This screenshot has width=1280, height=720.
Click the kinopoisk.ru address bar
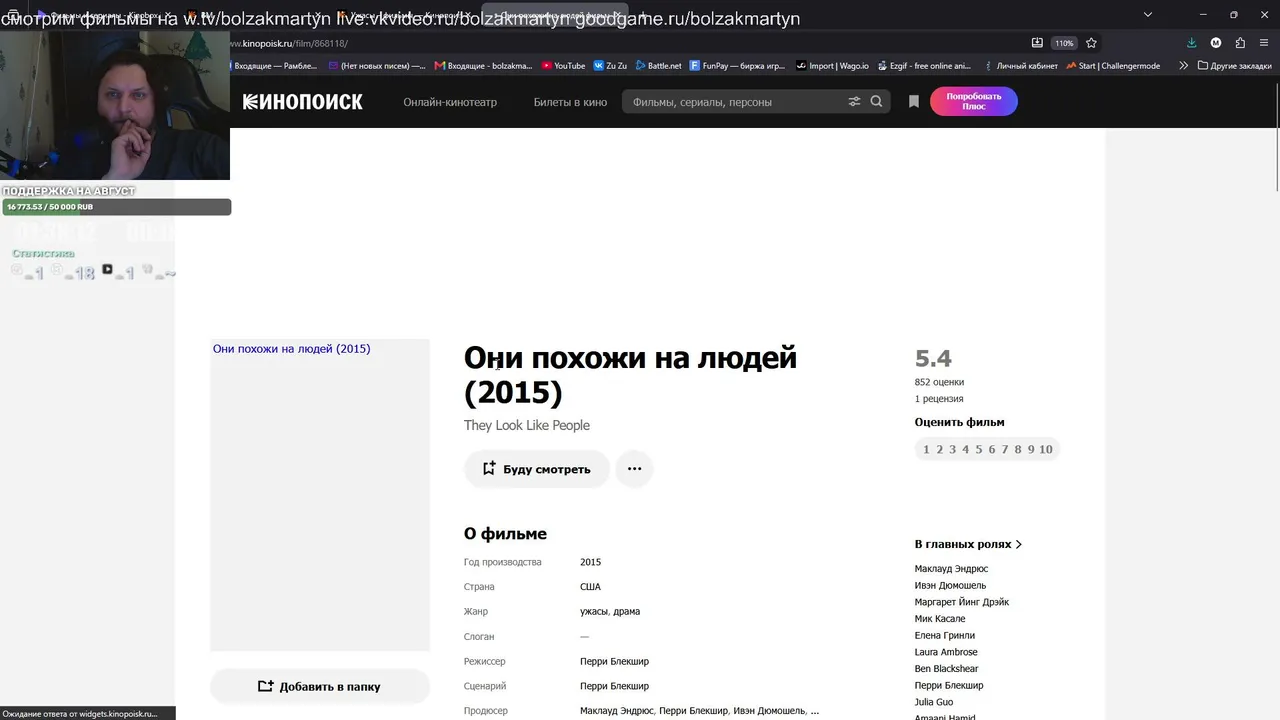click(630, 43)
